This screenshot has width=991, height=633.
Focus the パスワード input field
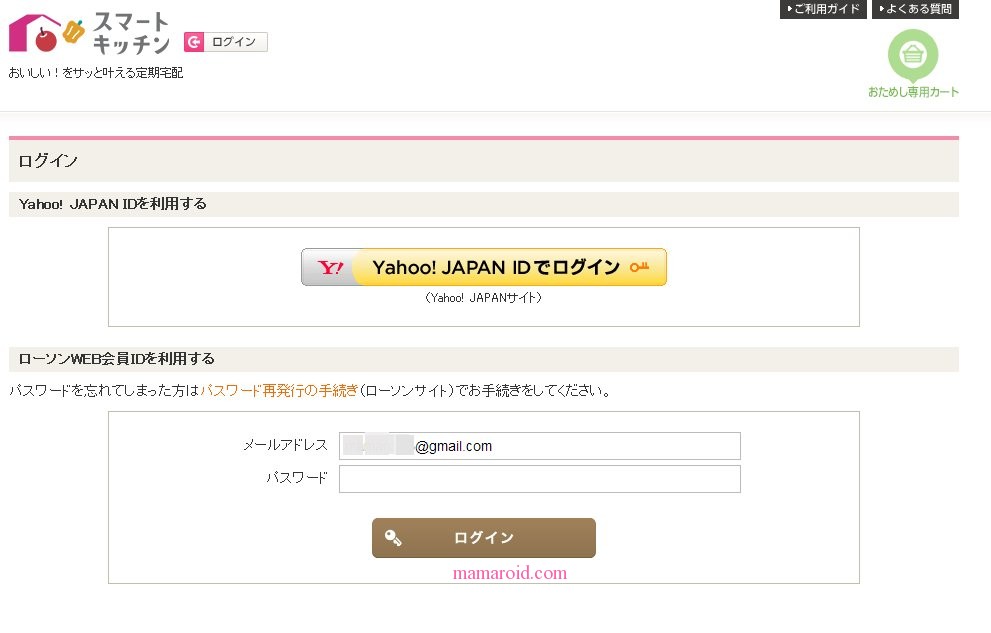(x=539, y=479)
